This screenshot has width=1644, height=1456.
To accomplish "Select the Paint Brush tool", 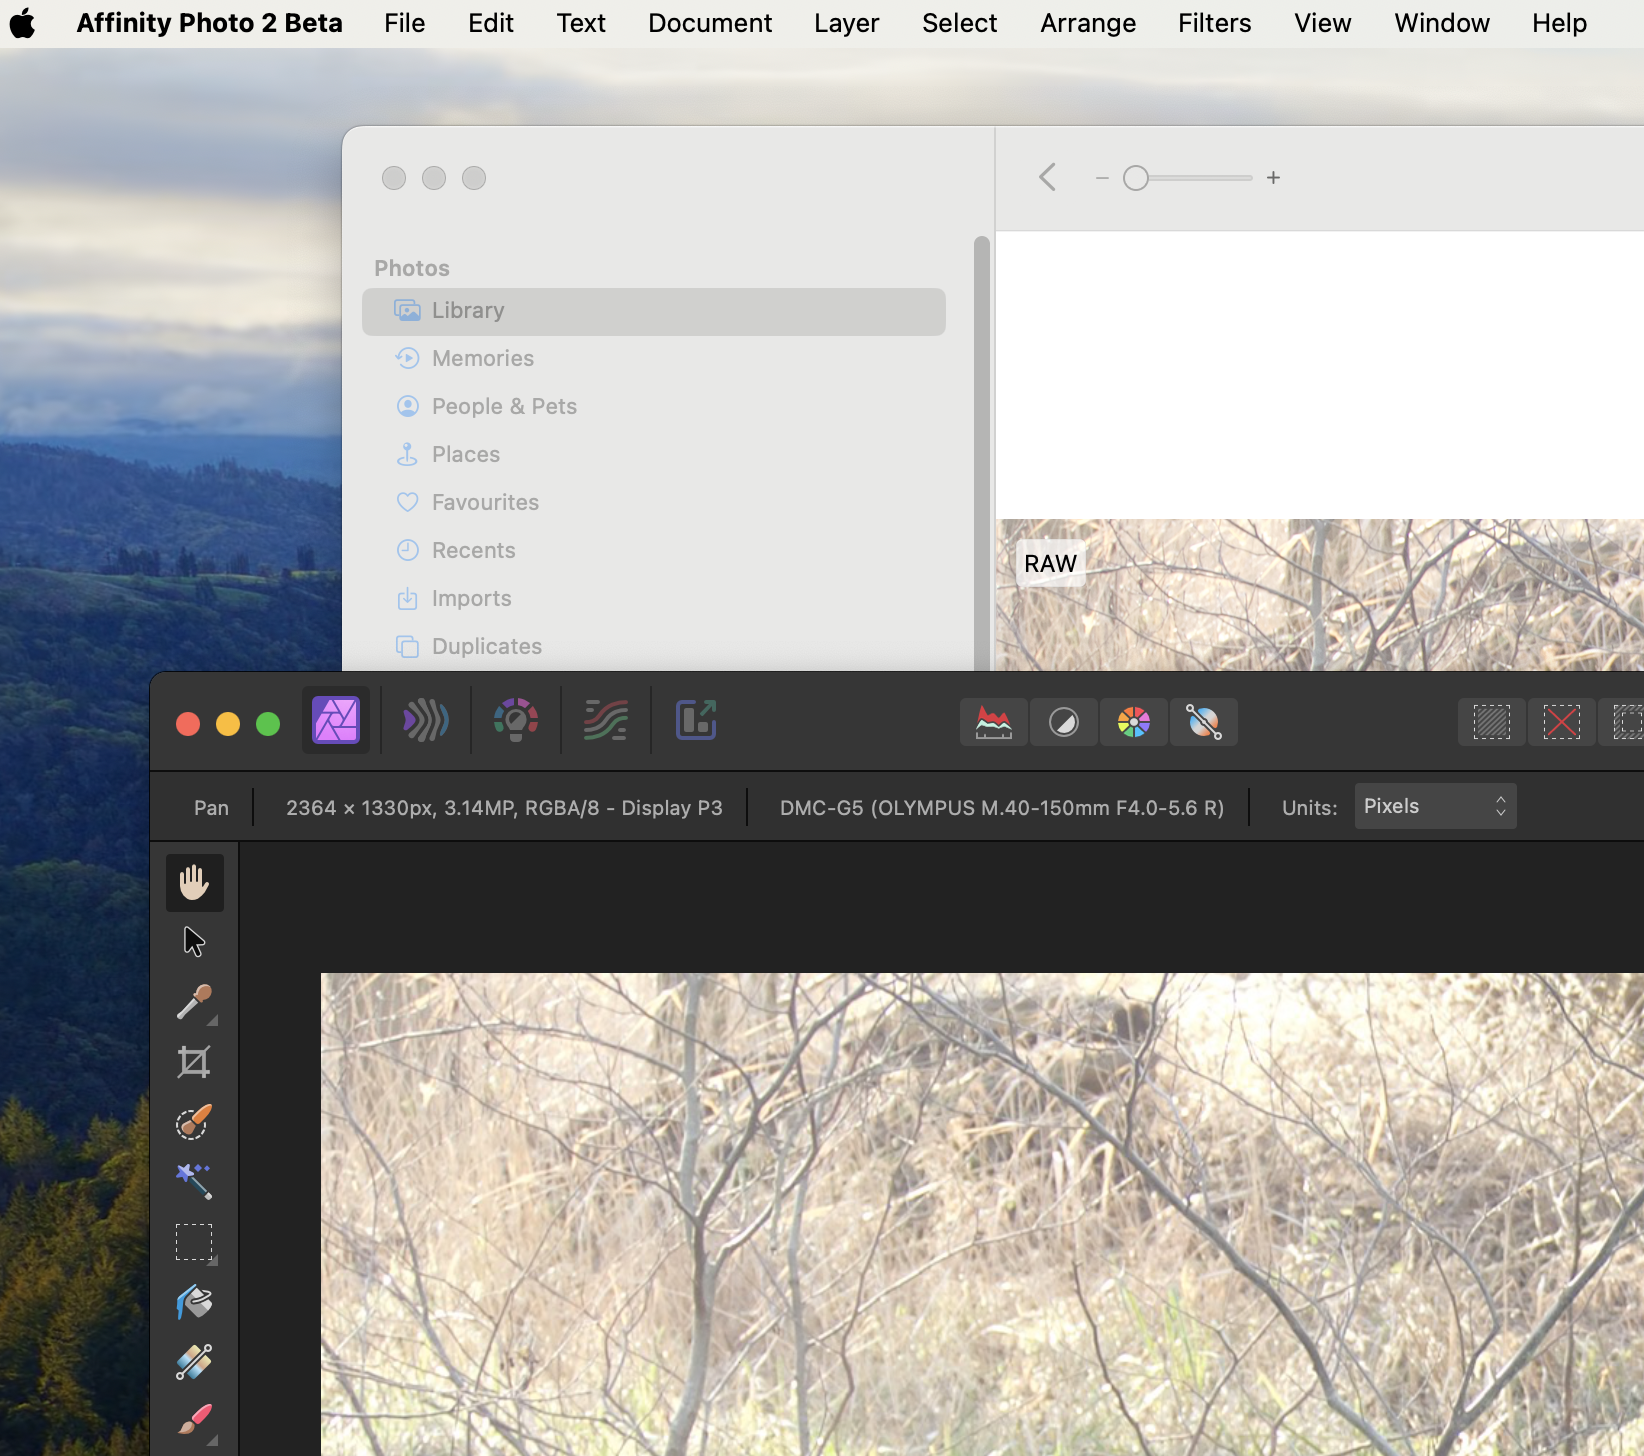I will pos(194,1420).
